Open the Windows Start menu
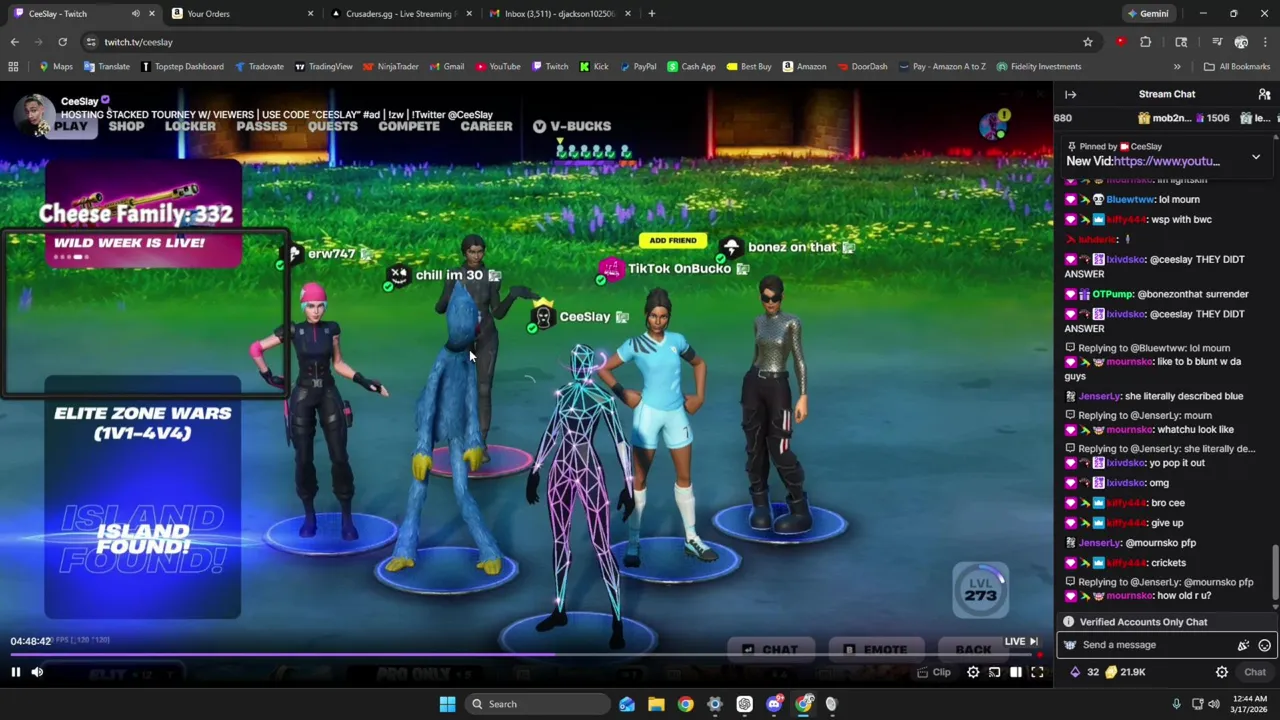The image size is (1280, 720). (x=447, y=704)
